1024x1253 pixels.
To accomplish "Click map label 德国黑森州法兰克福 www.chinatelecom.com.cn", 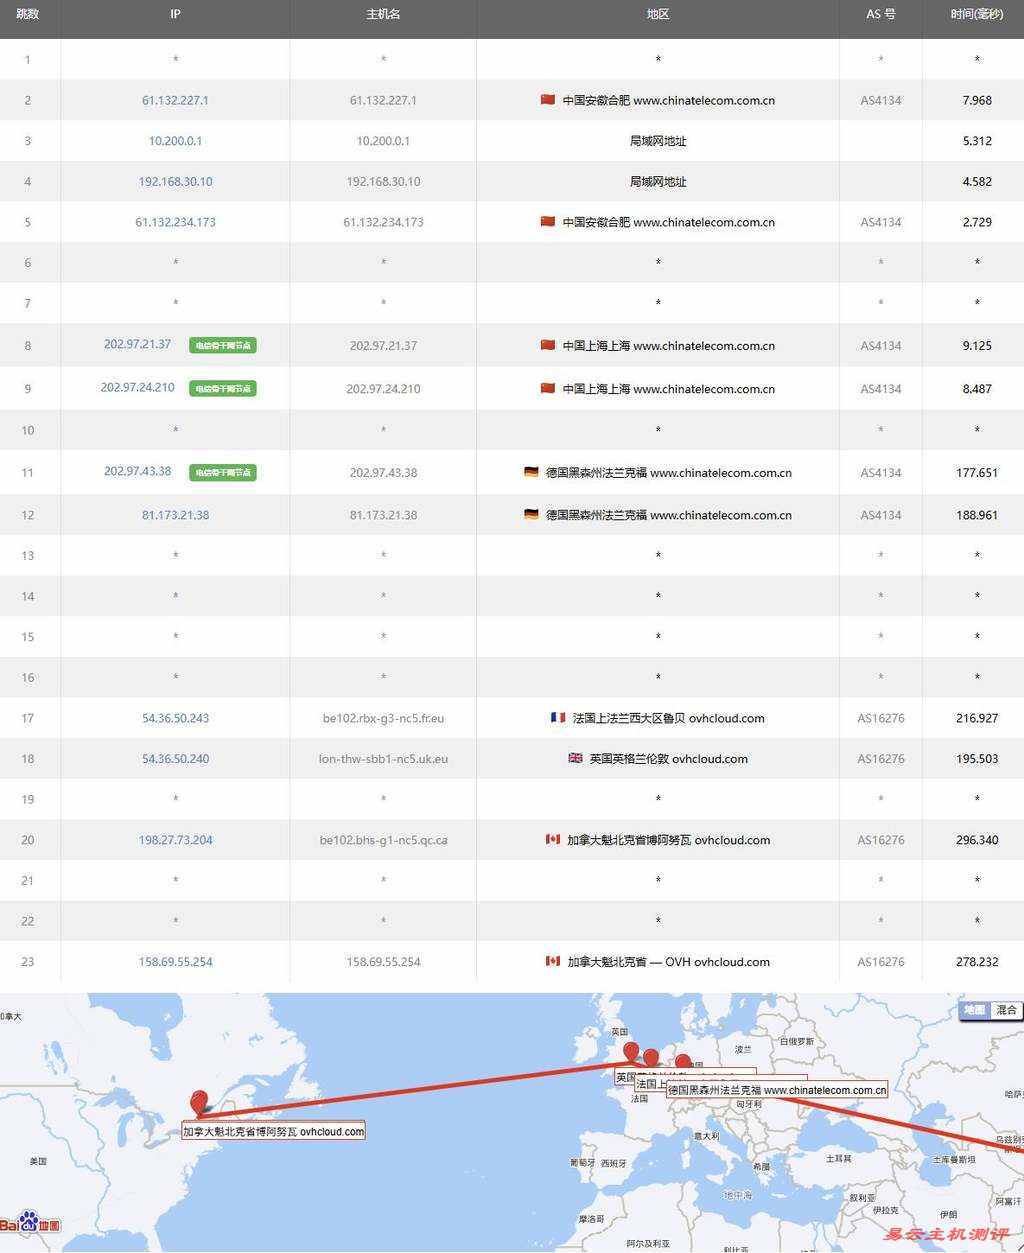I will click(x=777, y=1090).
